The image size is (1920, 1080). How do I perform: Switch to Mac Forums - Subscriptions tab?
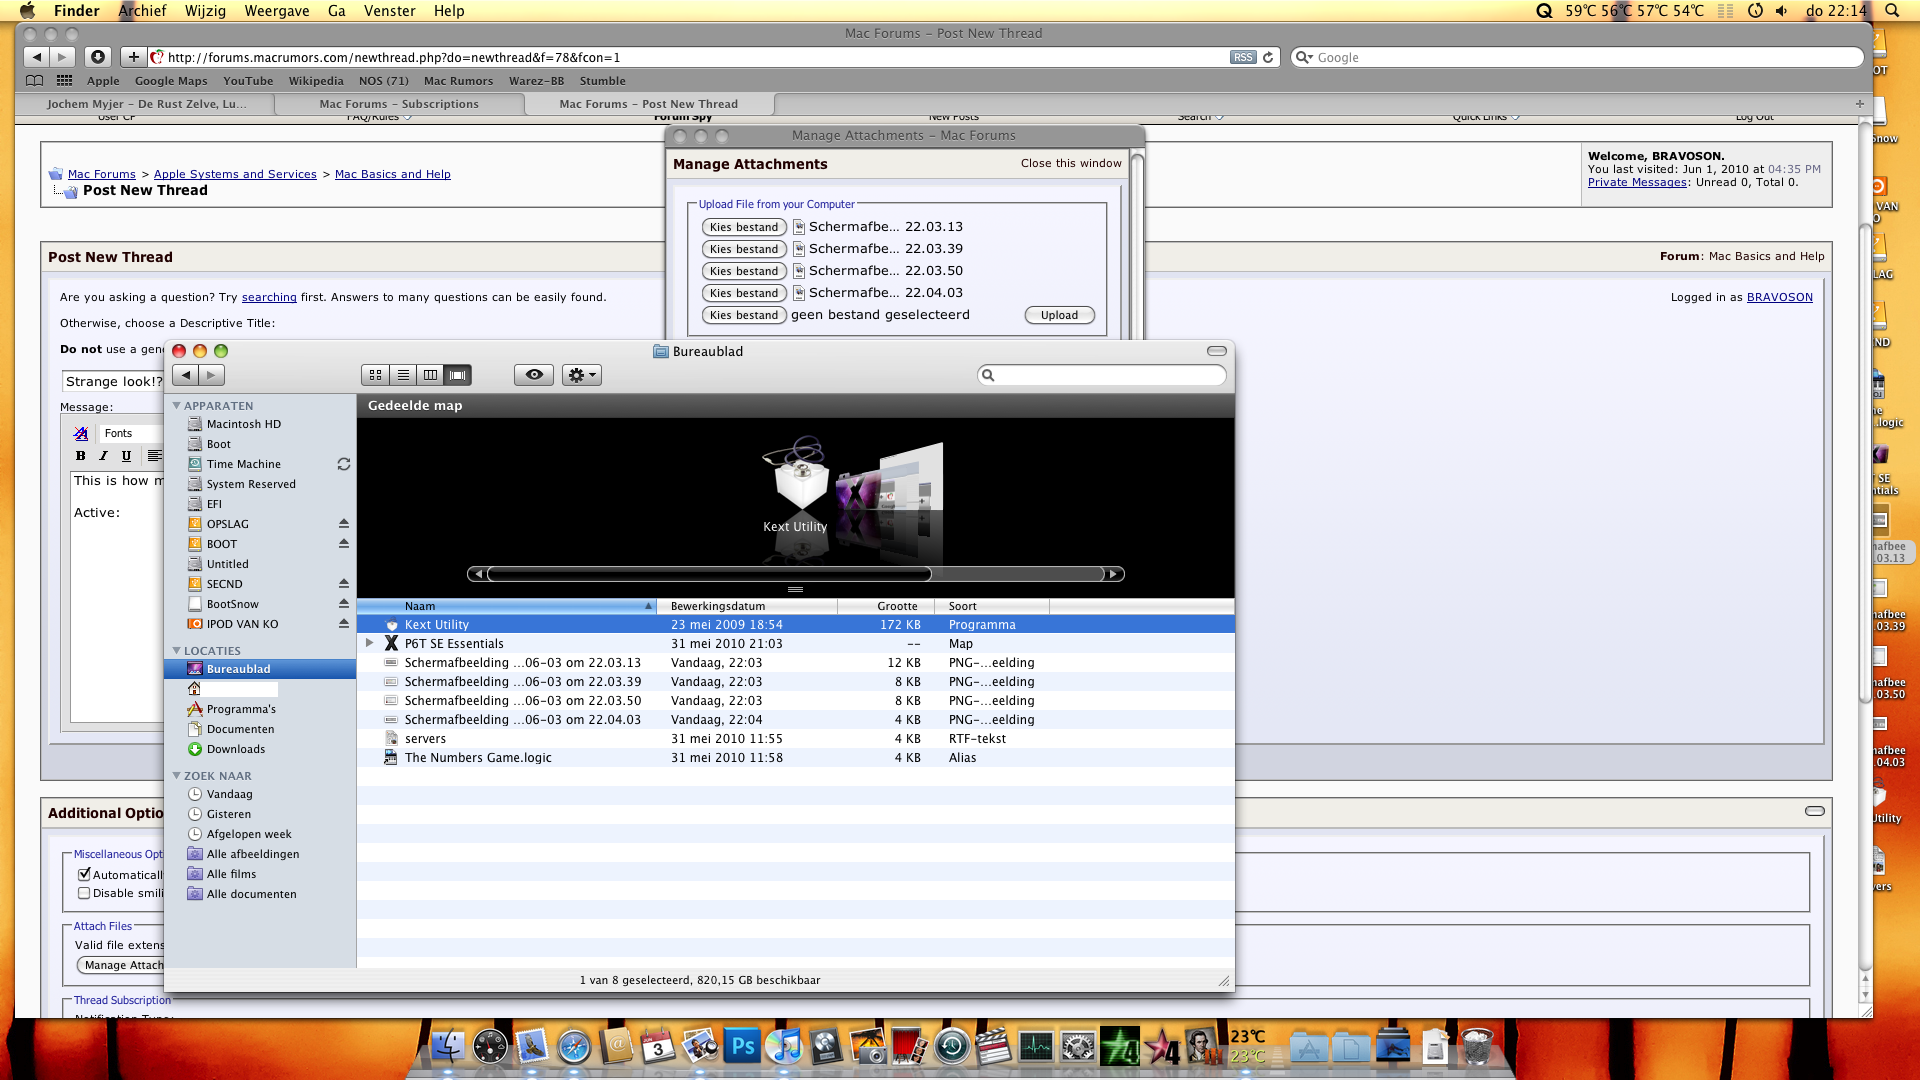399,104
